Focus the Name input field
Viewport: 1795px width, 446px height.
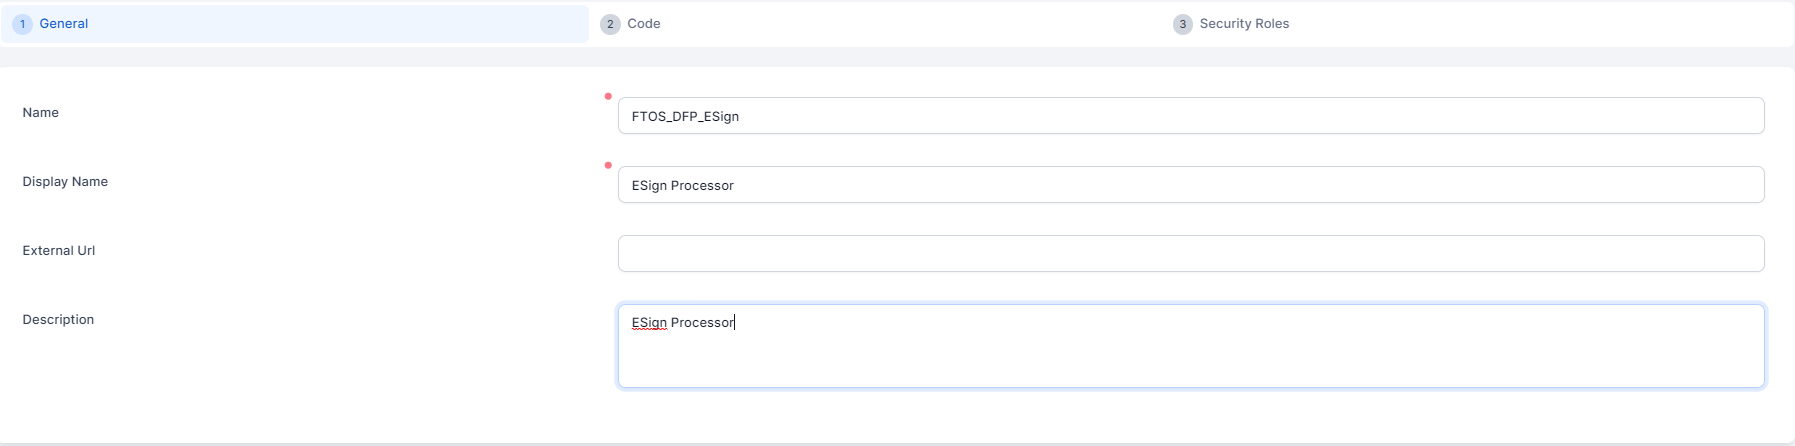[x=1190, y=116]
